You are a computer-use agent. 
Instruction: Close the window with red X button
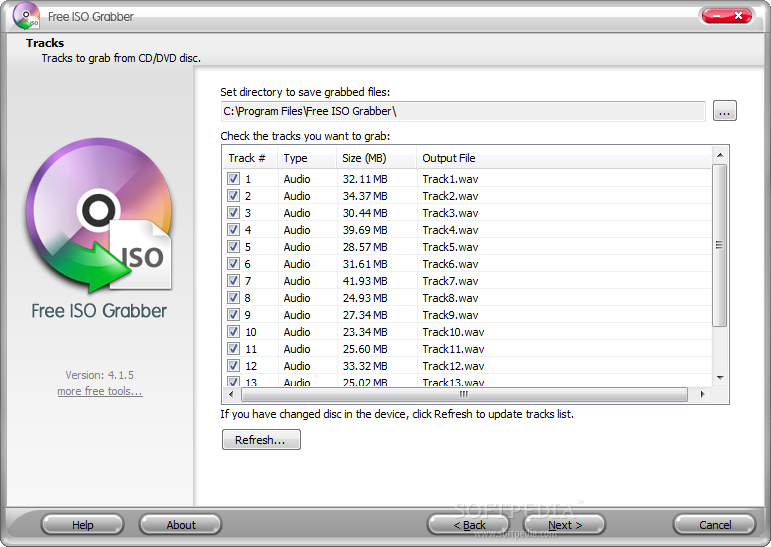click(738, 16)
